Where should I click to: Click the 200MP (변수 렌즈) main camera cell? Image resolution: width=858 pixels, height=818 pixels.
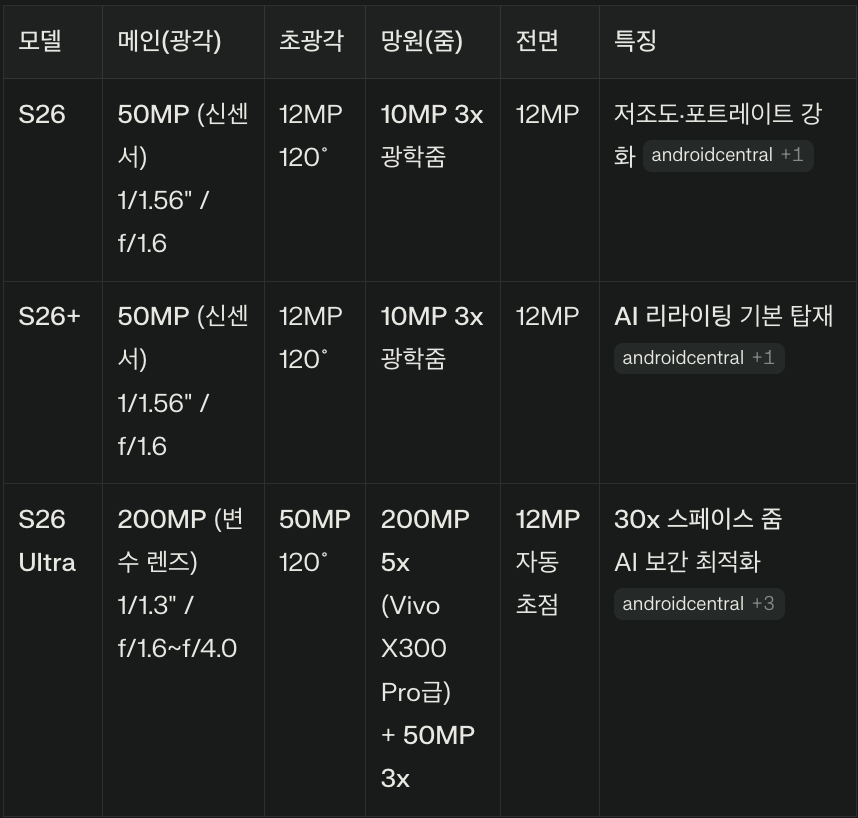(x=180, y=541)
